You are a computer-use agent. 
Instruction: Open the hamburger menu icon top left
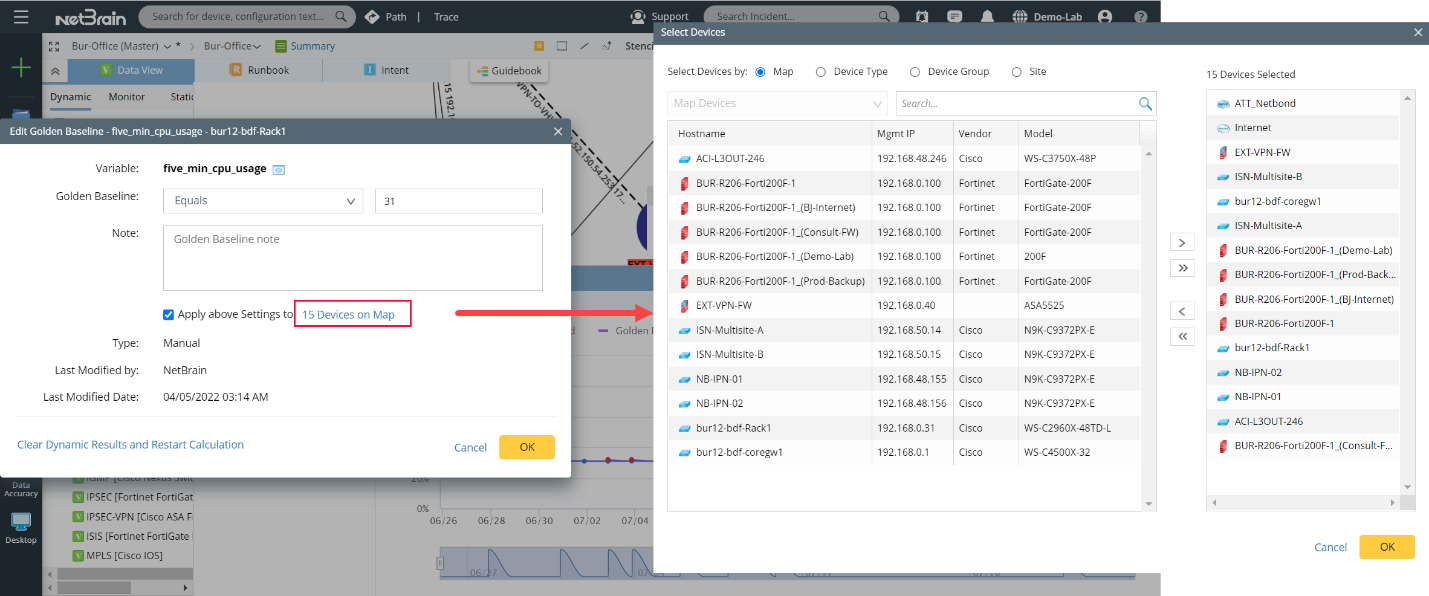point(21,15)
